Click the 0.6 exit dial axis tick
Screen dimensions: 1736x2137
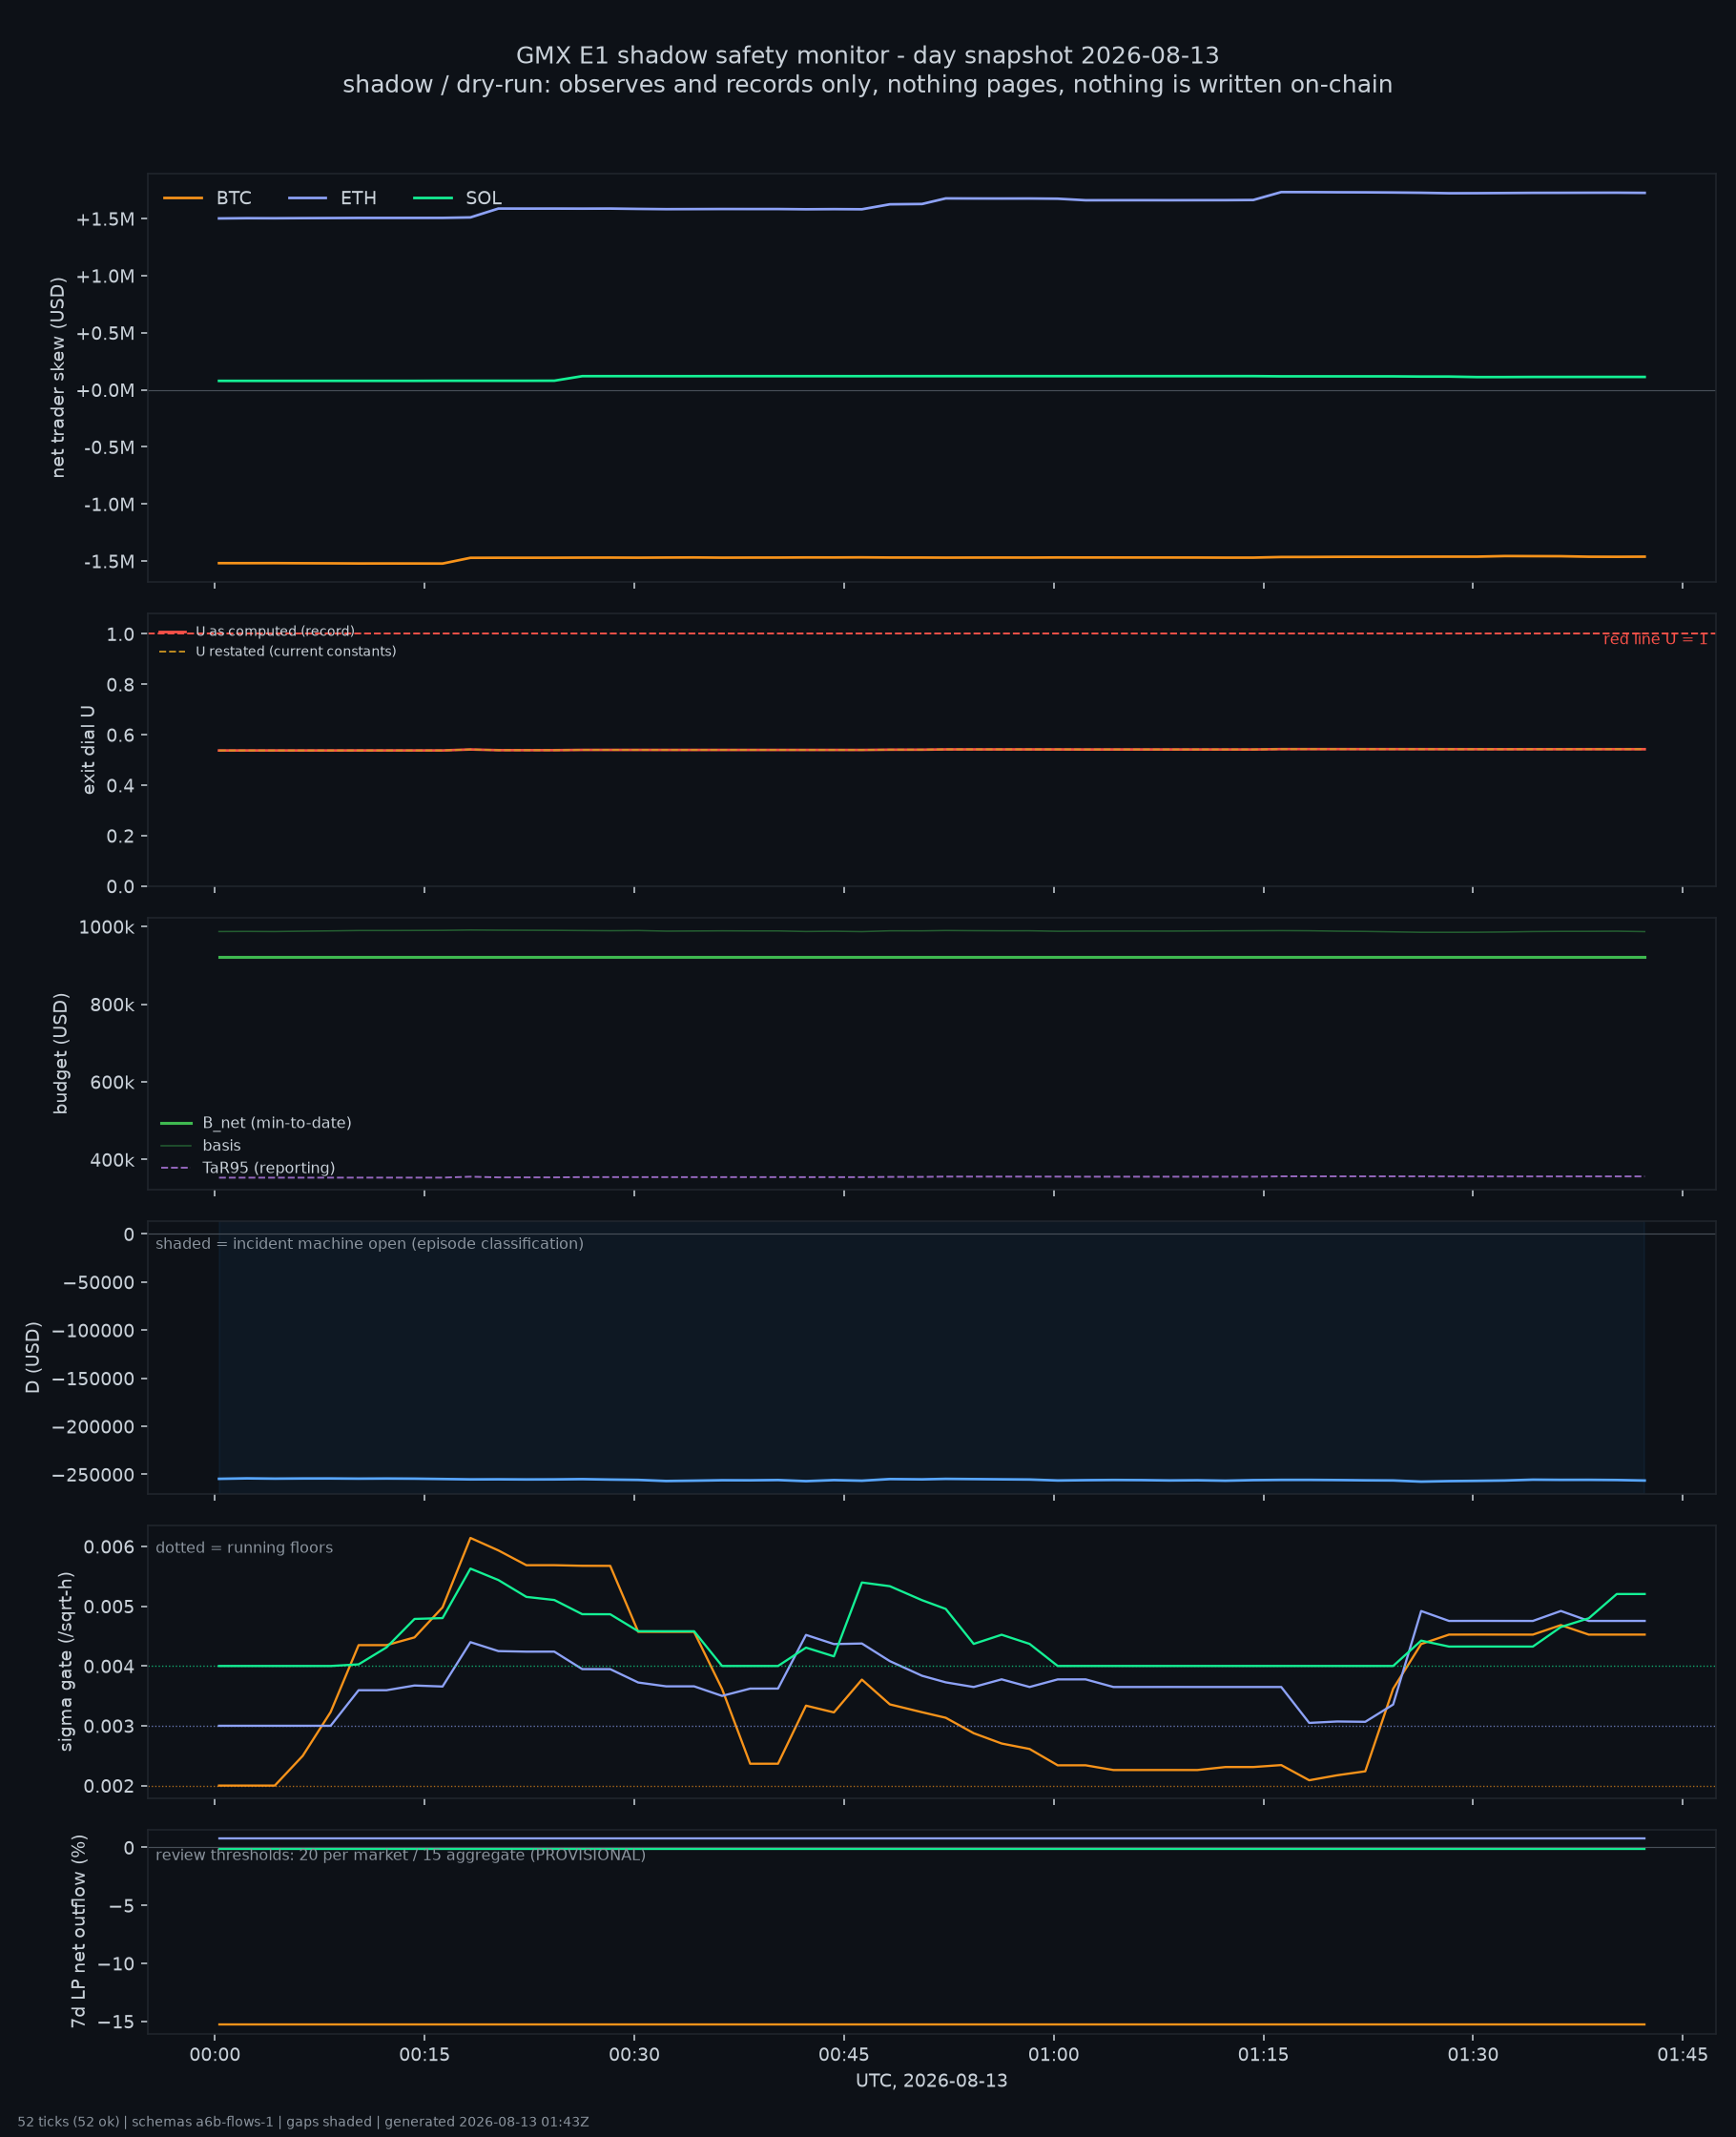coord(120,735)
